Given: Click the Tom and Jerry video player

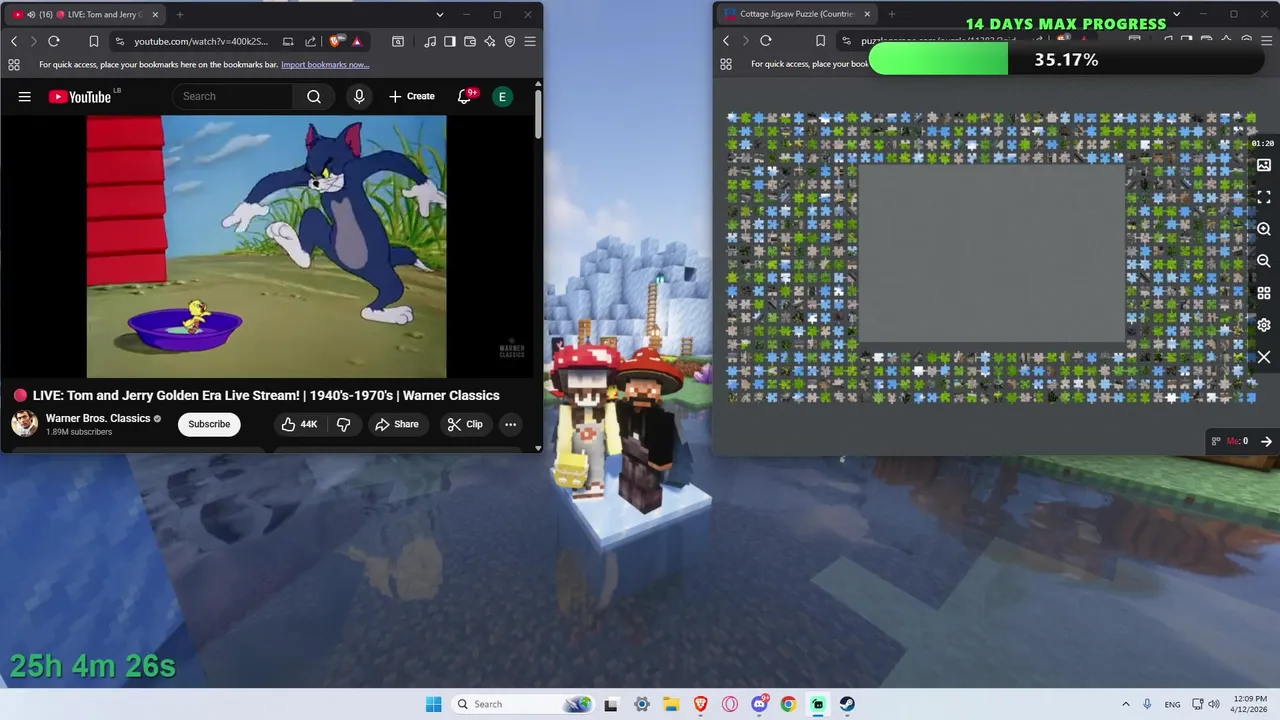Looking at the screenshot, I should [267, 247].
